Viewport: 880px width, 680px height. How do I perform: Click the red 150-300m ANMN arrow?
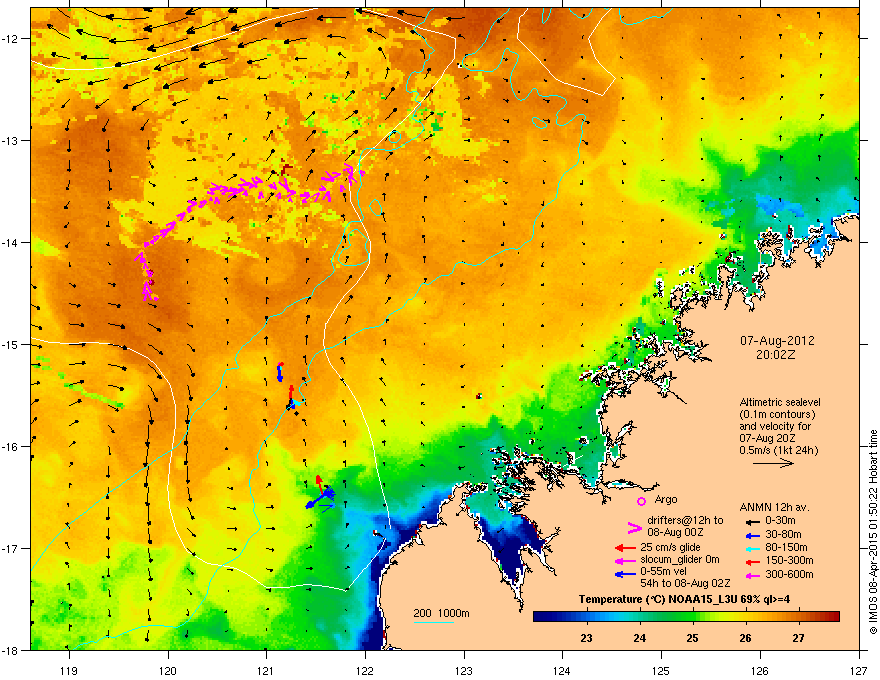coord(751,561)
